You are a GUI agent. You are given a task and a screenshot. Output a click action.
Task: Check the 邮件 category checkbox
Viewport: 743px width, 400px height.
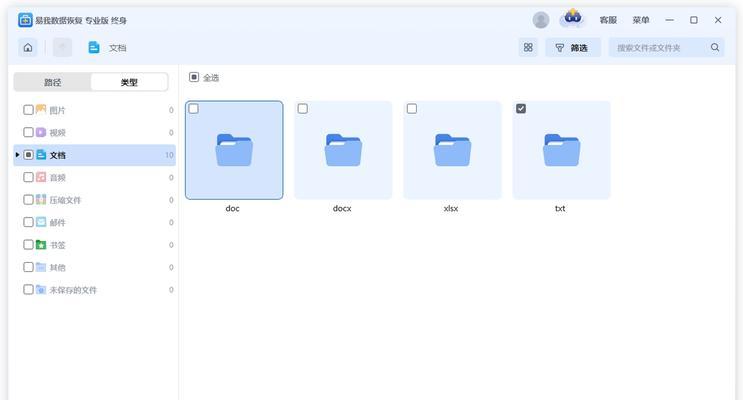[x=28, y=222]
